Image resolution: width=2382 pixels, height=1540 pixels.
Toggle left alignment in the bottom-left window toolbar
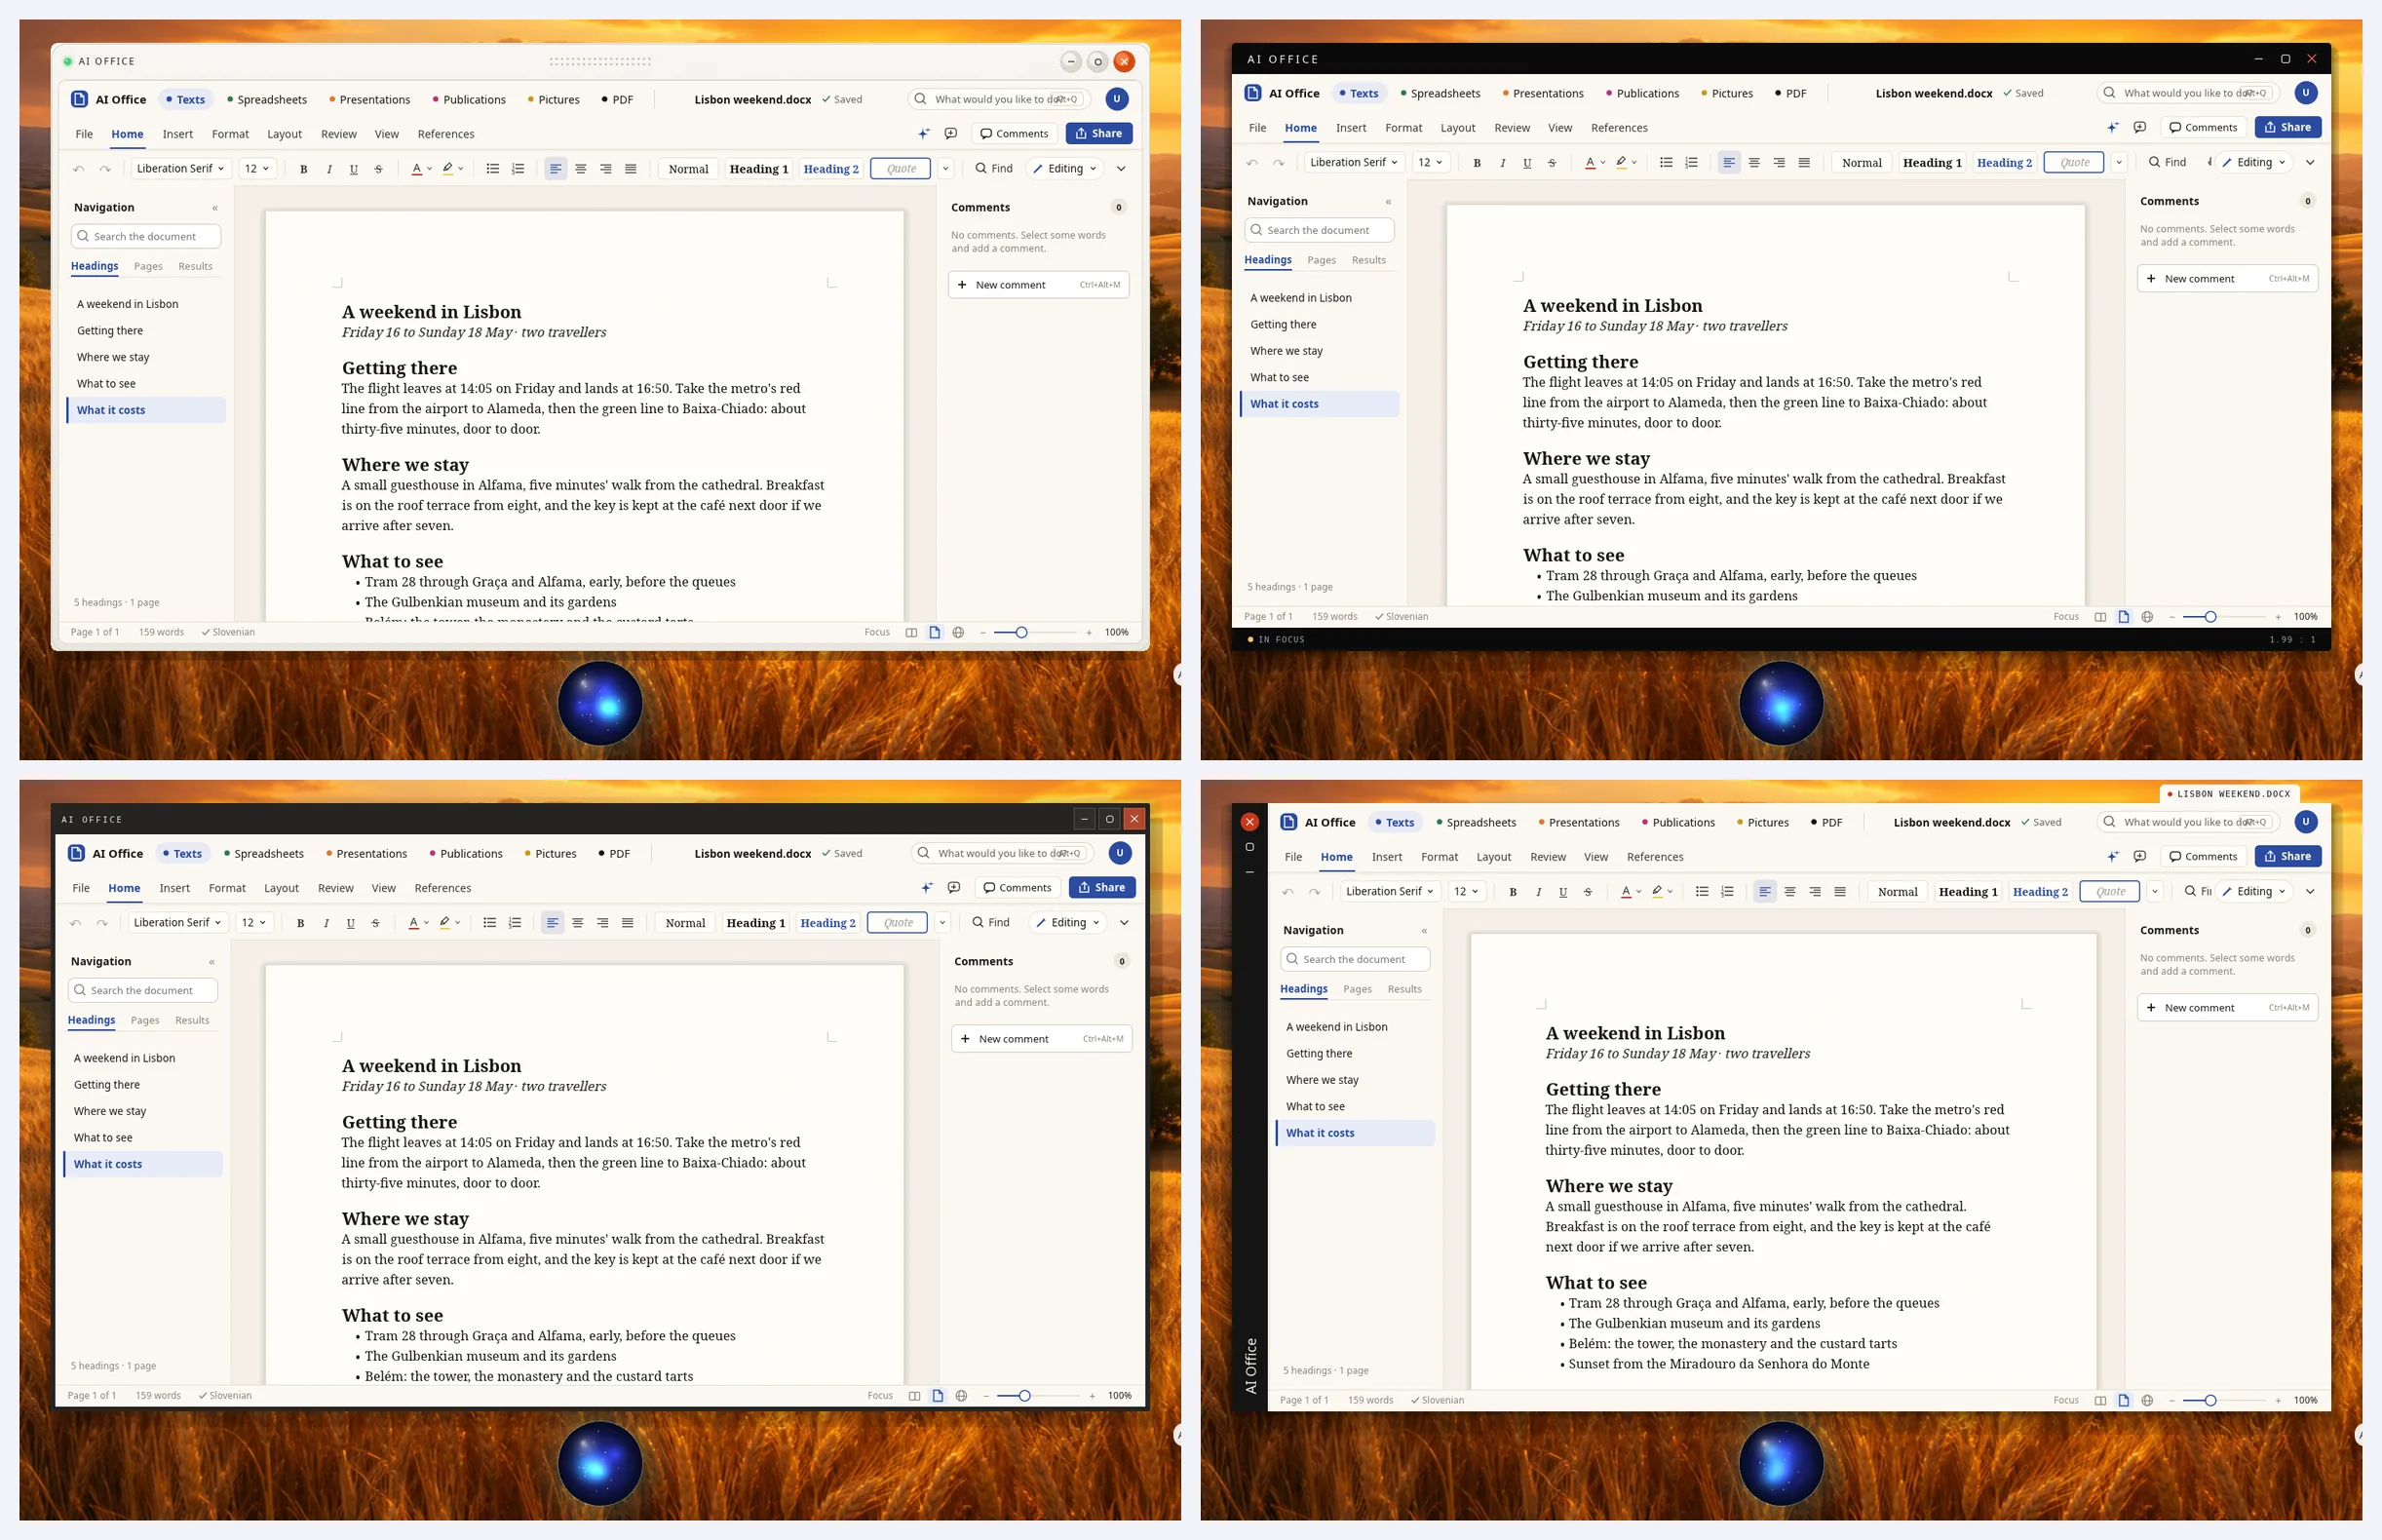pyautogui.click(x=553, y=923)
